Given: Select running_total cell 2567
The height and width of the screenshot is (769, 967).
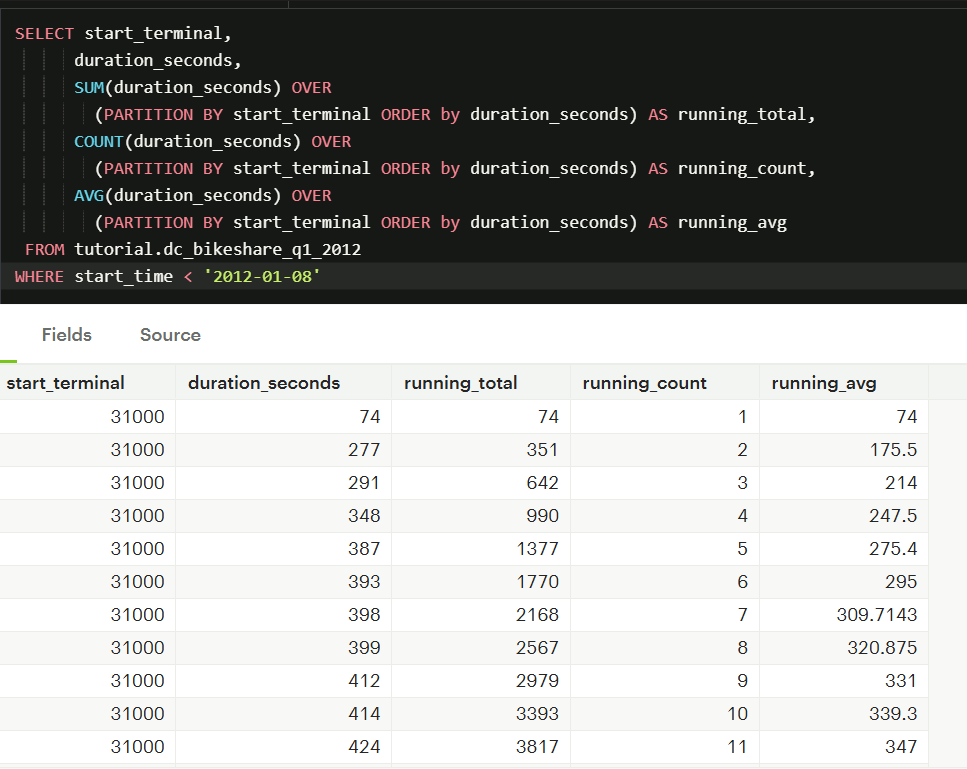Looking at the screenshot, I should click(x=481, y=648).
